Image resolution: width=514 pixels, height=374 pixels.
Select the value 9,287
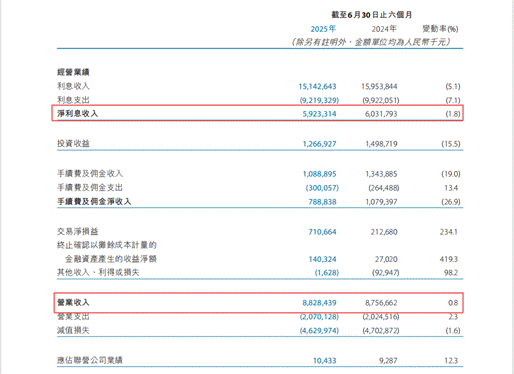[388, 361]
